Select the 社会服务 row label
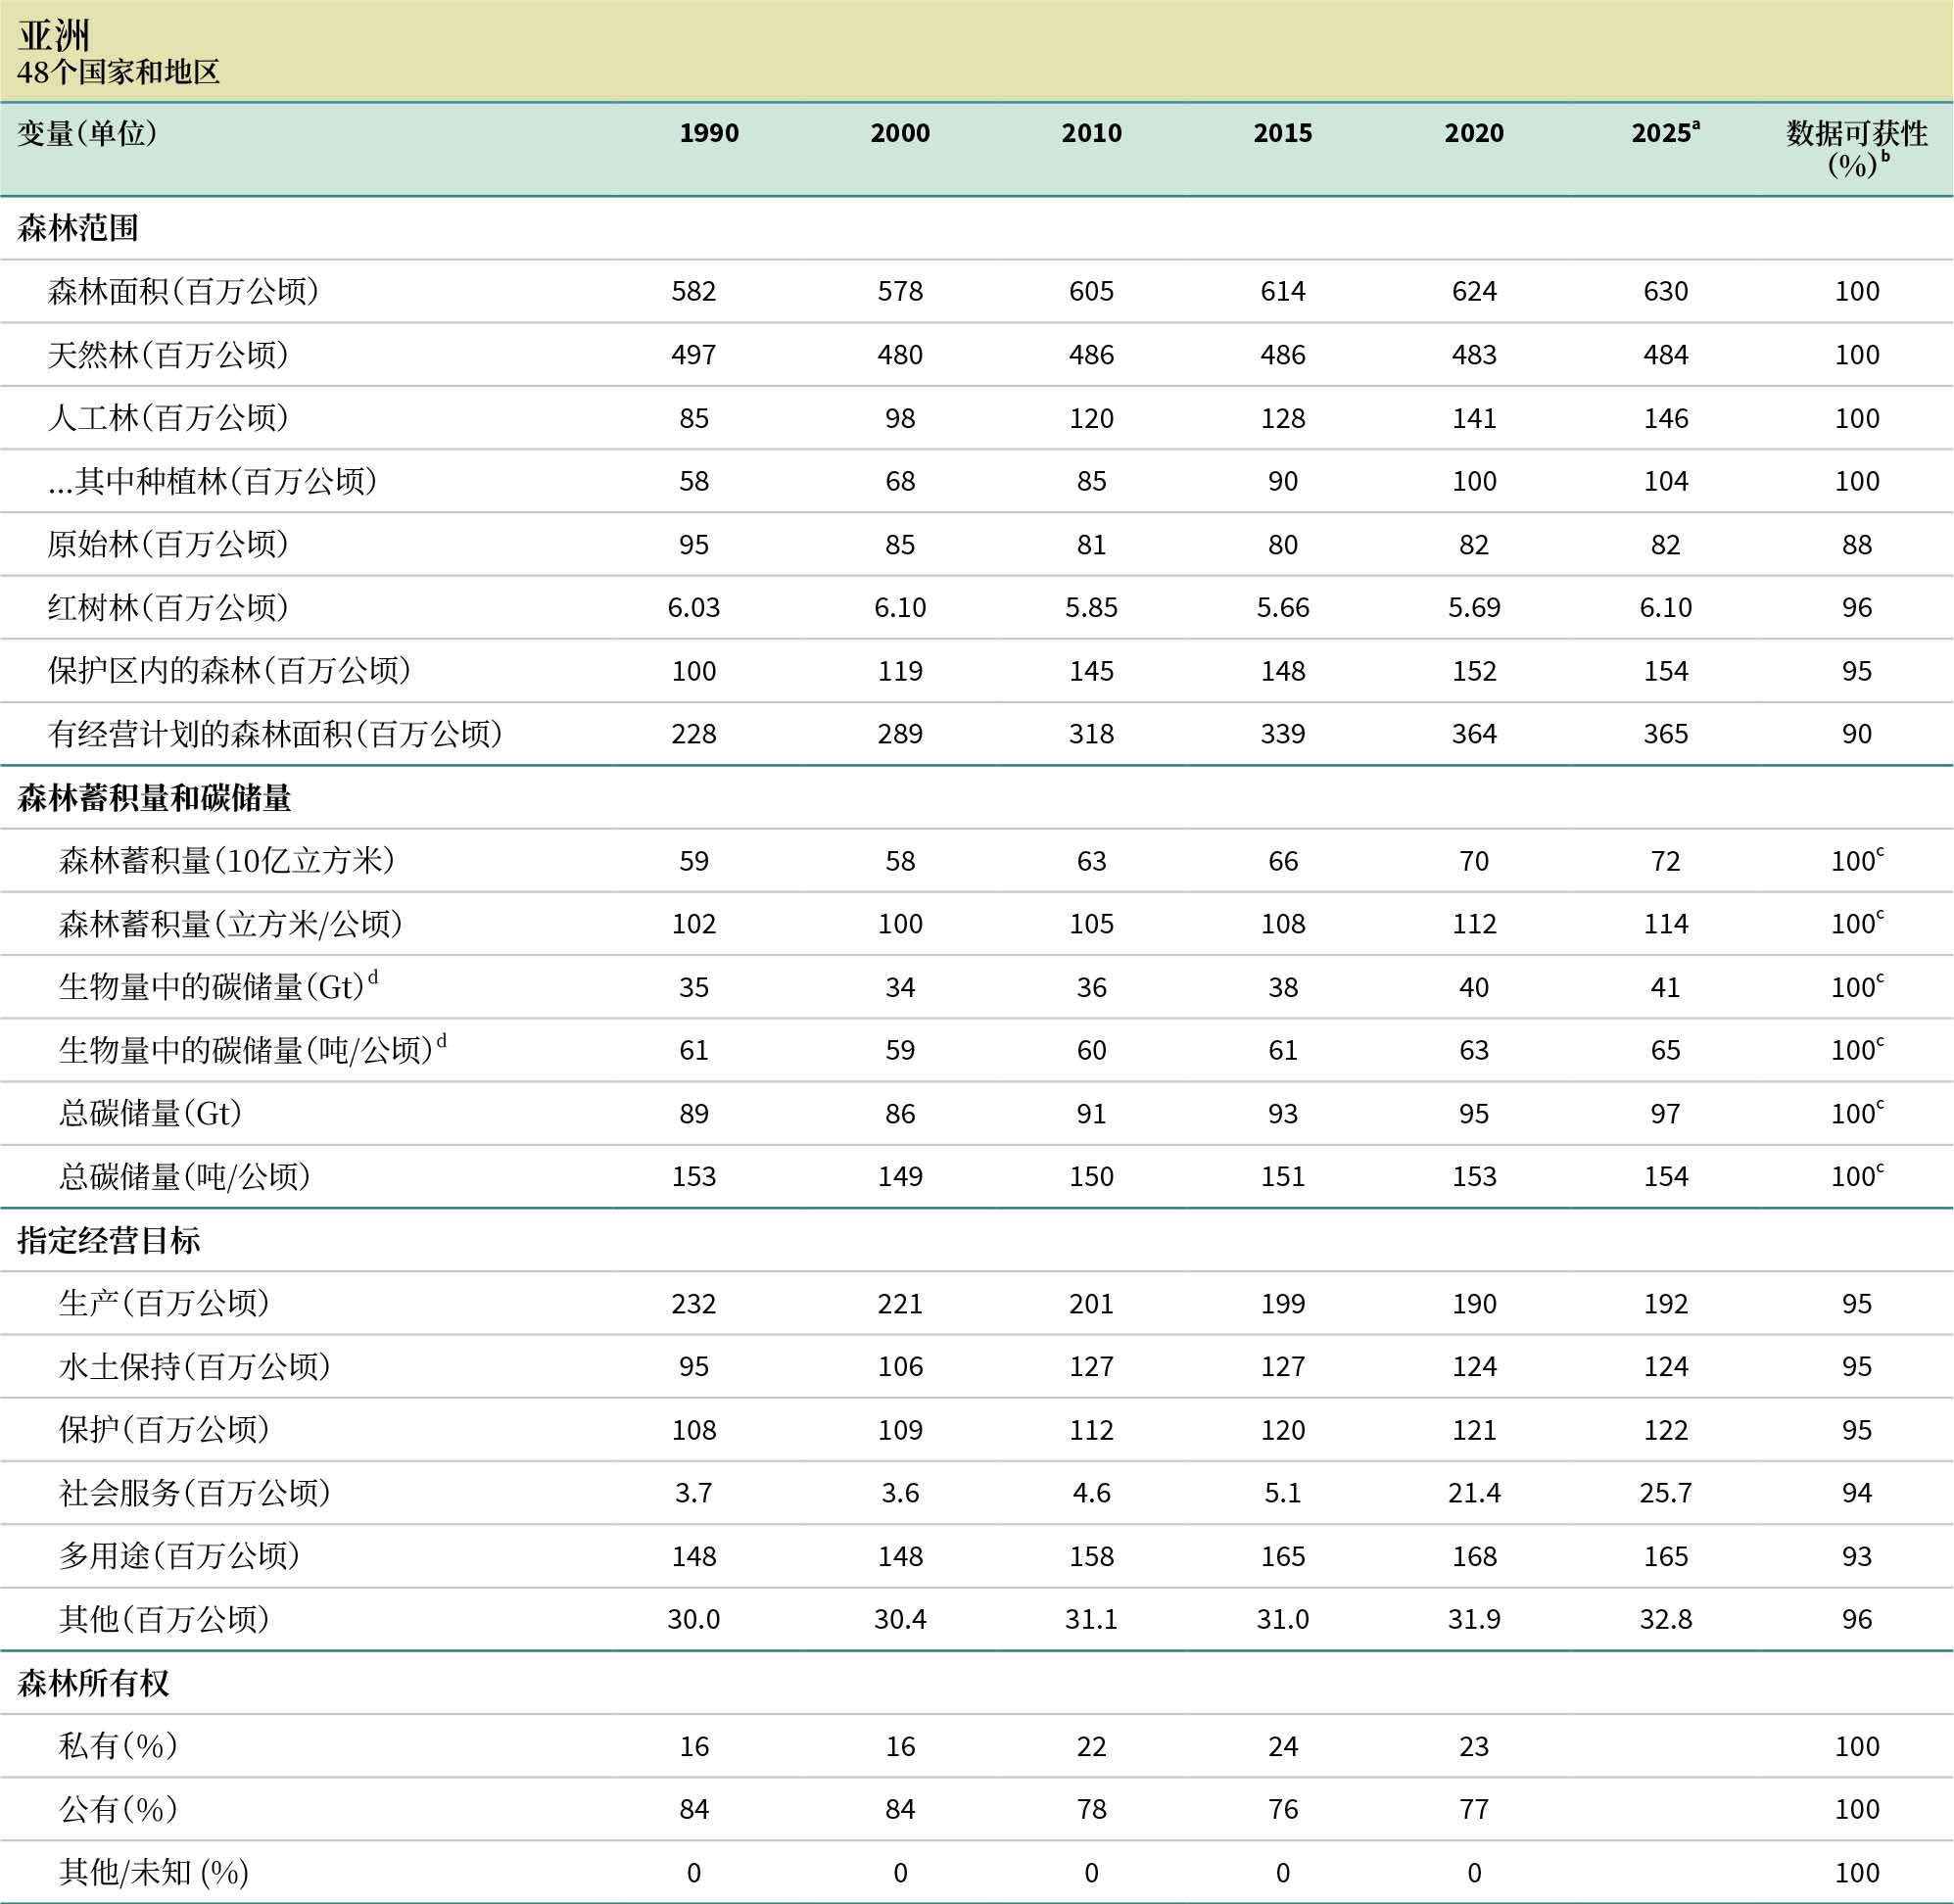This screenshot has width=1954, height=1904. [194, 1492]
